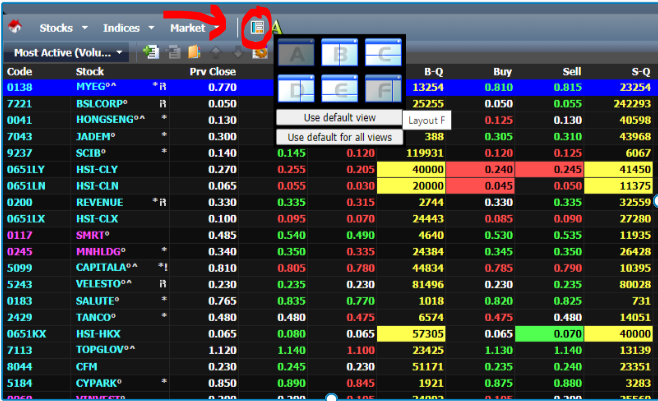
Task: Click the green arrow export icon
Action: (x=151, y=52)
